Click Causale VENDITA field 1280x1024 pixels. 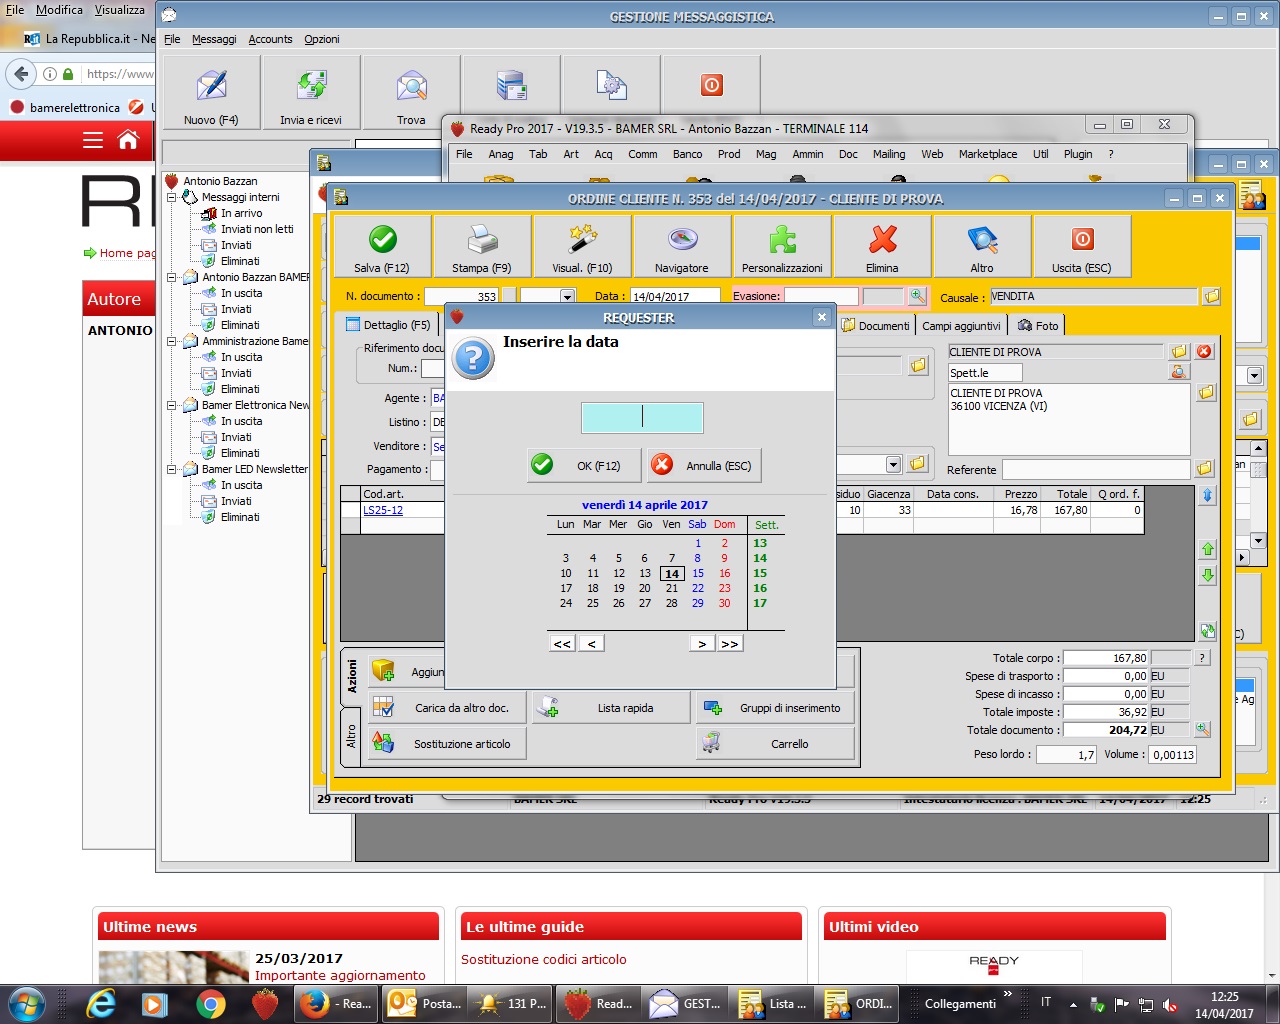(x=1093, y=296)
